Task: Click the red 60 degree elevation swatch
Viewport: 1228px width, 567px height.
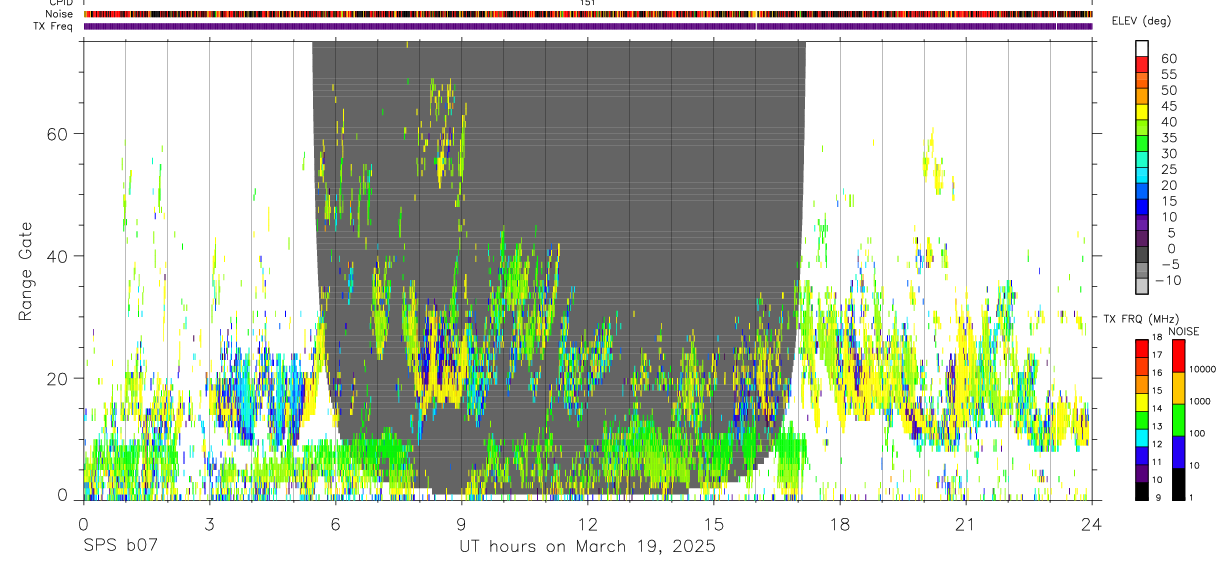Action: [1143, 64]
